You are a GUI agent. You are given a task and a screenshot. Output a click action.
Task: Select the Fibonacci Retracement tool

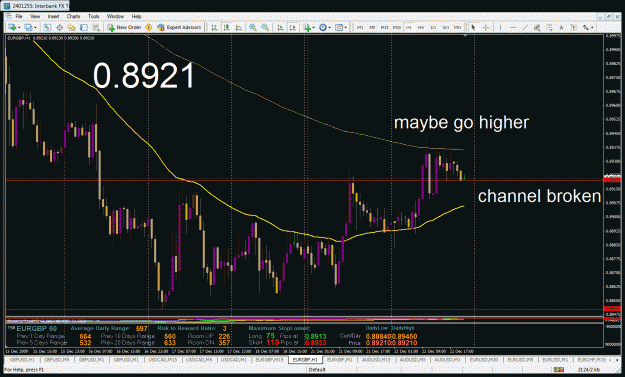(549, 27)
